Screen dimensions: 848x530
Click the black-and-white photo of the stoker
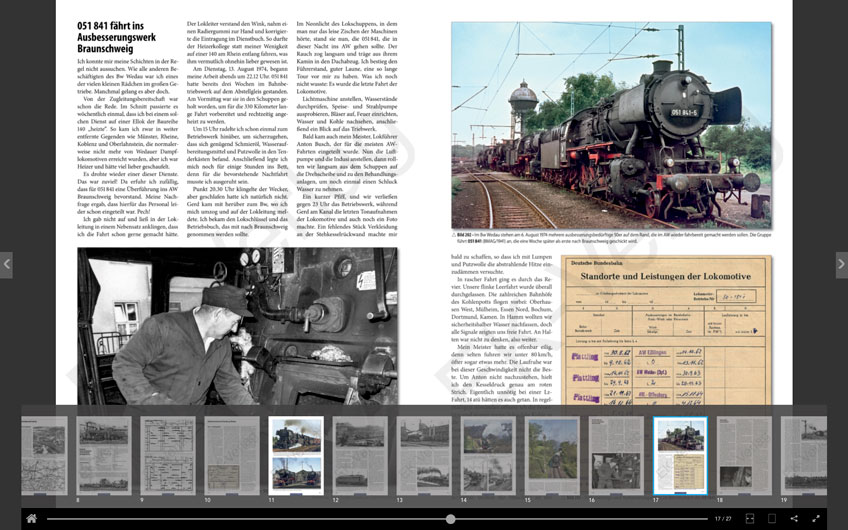[x=237, y=326]
